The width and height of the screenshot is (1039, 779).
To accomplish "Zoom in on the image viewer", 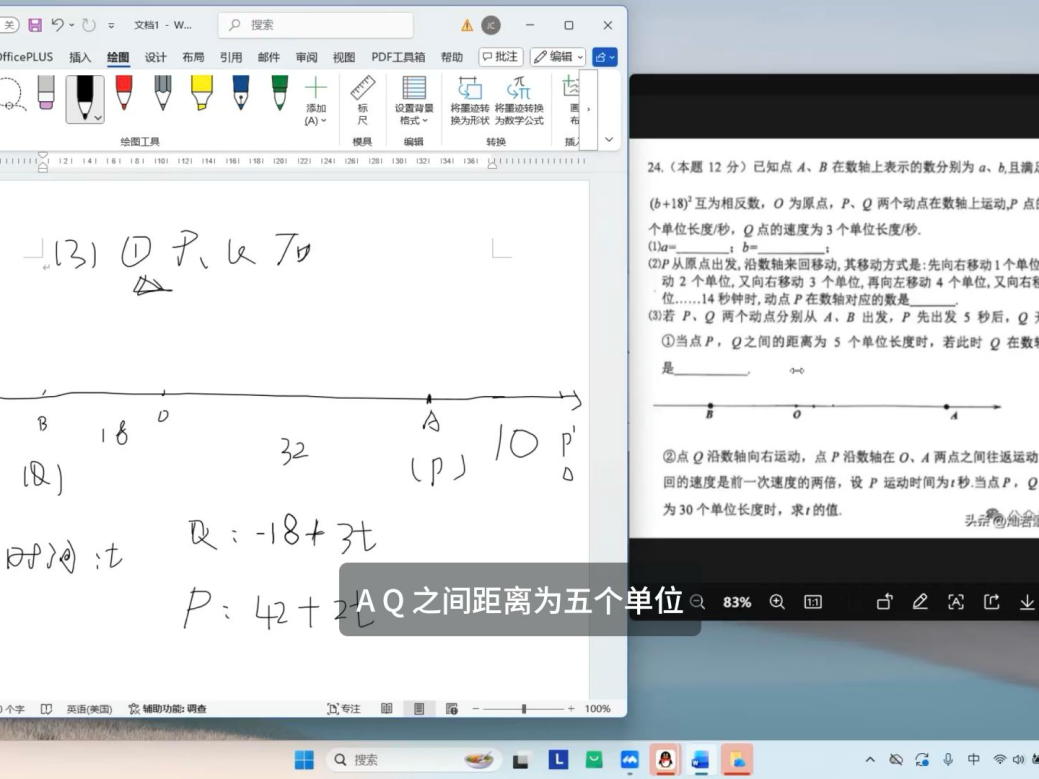I will pos(777,602).
